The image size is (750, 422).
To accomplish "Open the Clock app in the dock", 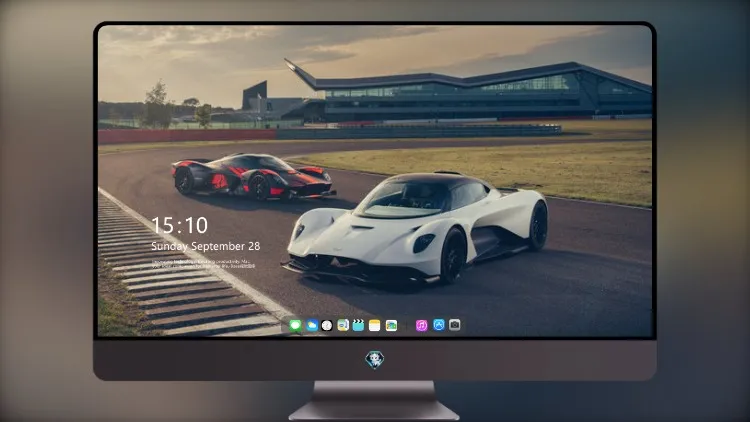I will coord(327,325).
